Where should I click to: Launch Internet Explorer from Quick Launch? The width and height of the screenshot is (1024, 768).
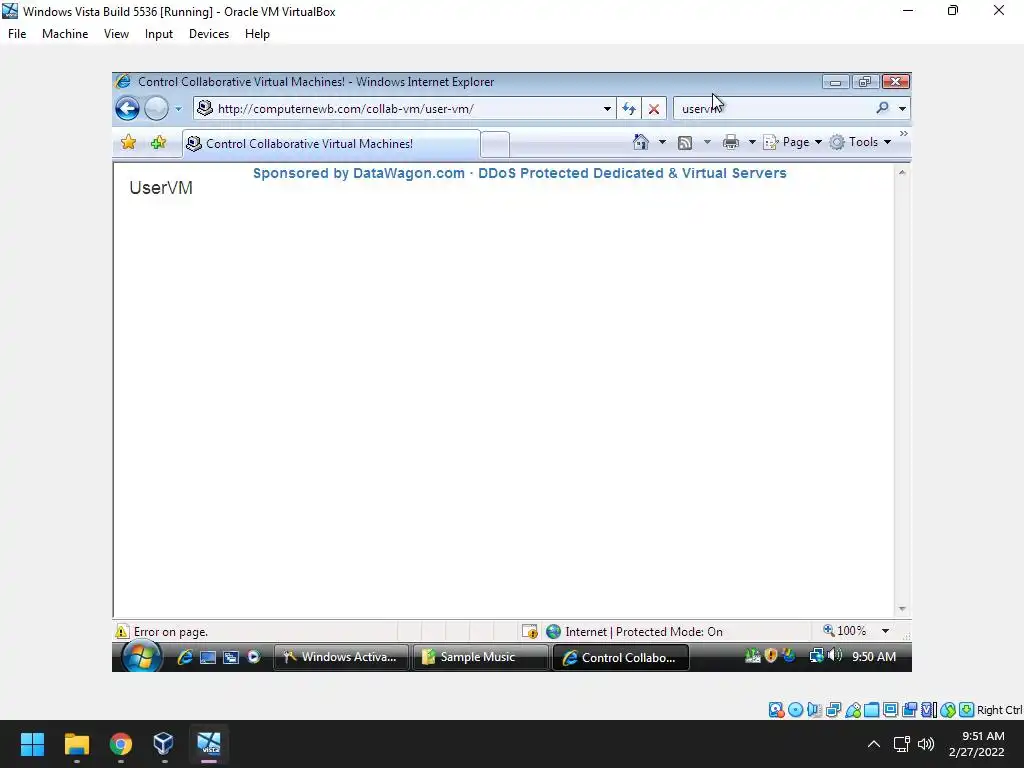coord(185,657)
